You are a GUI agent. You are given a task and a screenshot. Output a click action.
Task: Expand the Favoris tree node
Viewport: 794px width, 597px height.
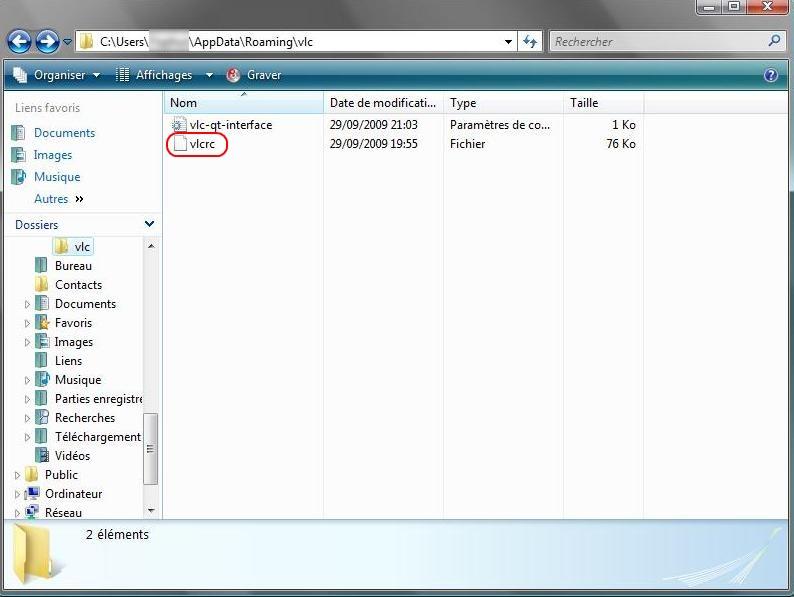click(27, 323)
